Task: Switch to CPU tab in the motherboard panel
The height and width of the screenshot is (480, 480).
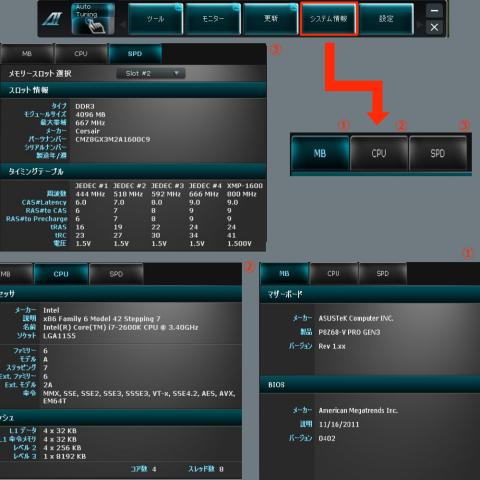Action: point(333,273)
